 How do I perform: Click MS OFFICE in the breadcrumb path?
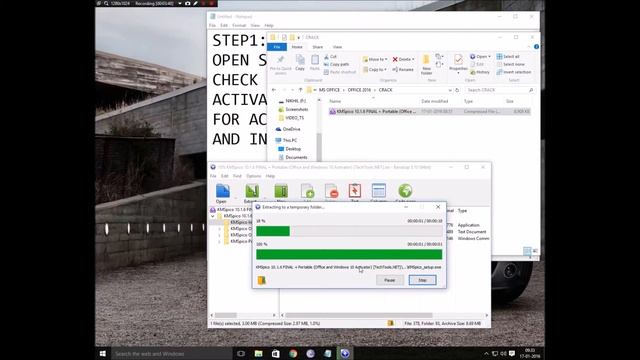coord(329,90)
